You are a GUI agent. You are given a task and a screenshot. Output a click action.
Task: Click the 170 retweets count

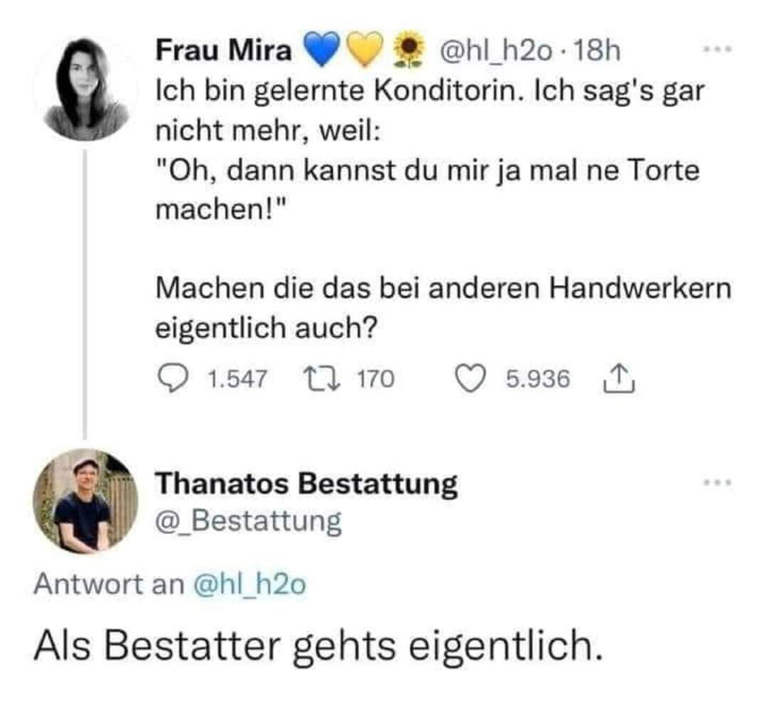click(375, 379)
